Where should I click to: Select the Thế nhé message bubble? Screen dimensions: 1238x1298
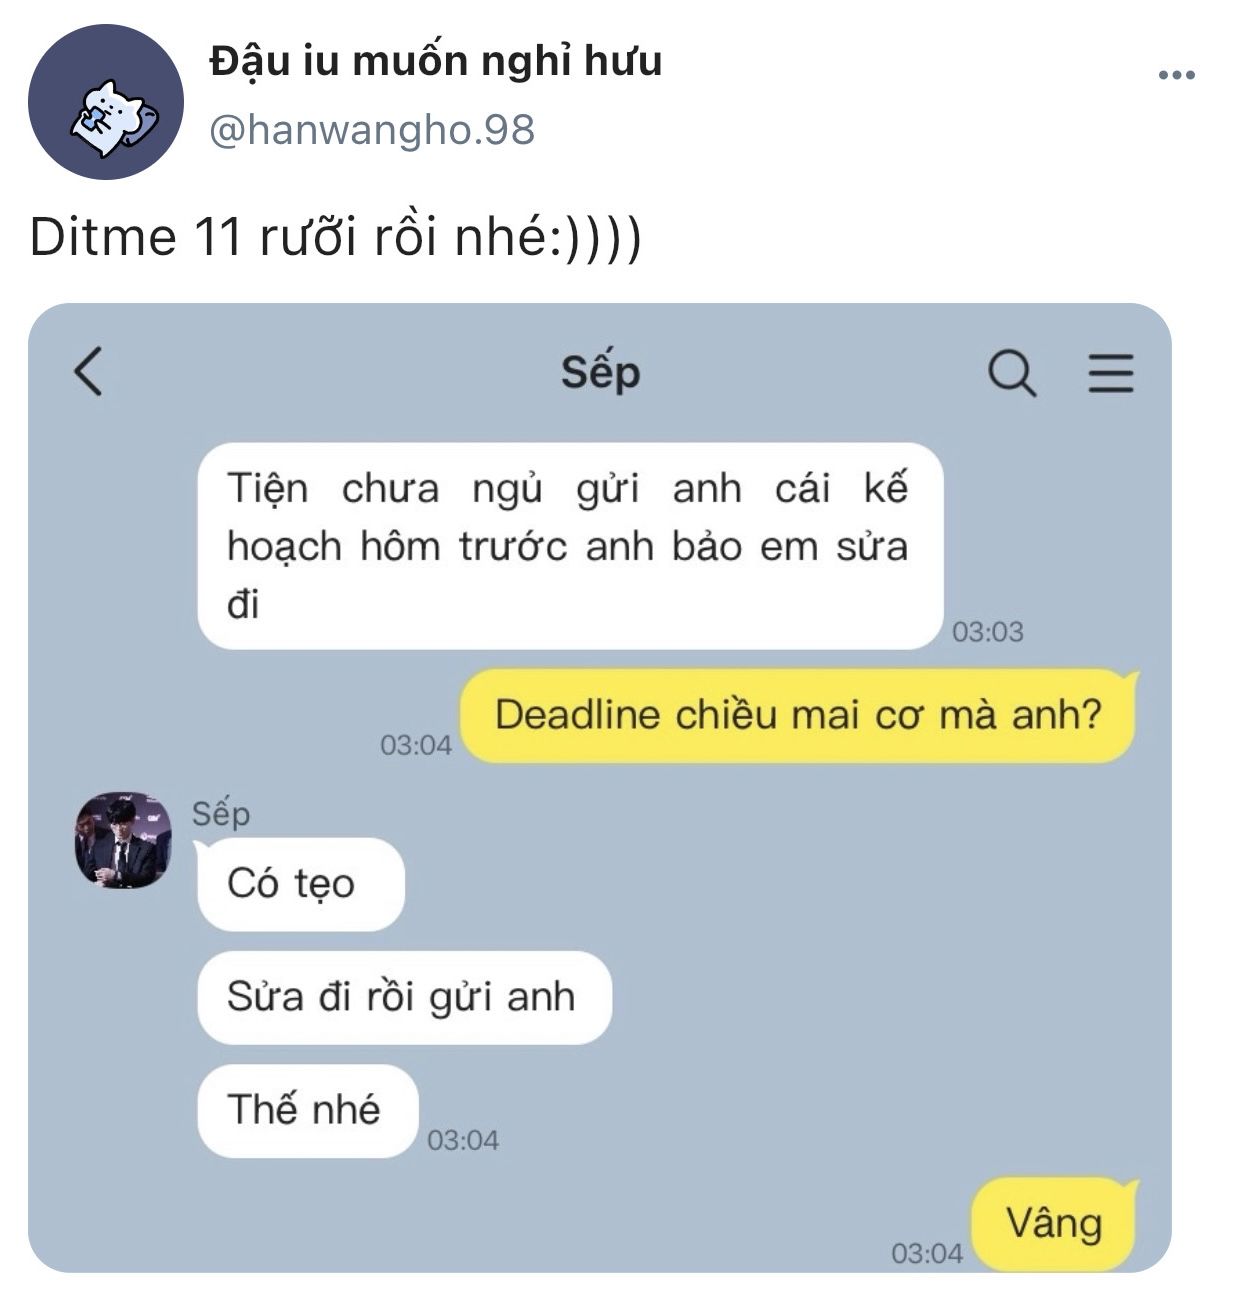pyautogui.click(x=306, y=1110)
